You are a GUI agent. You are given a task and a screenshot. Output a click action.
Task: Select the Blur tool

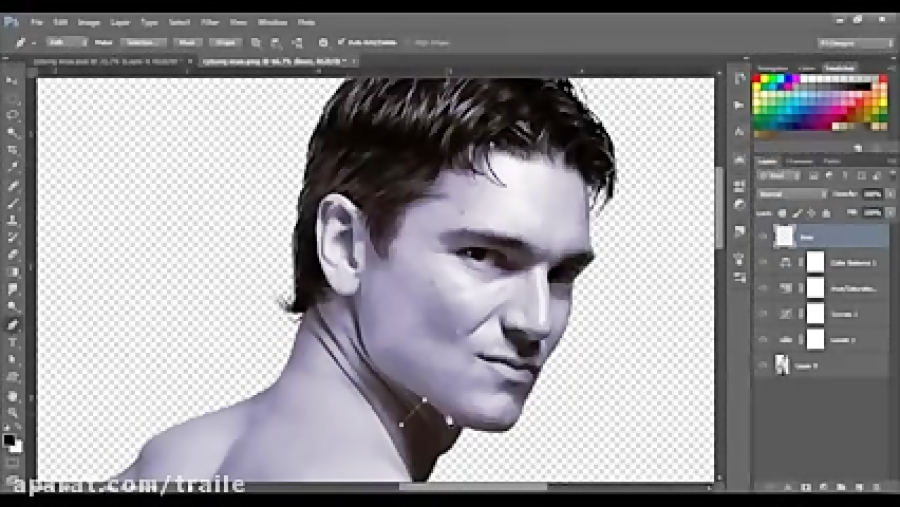[x=12, y=289]
